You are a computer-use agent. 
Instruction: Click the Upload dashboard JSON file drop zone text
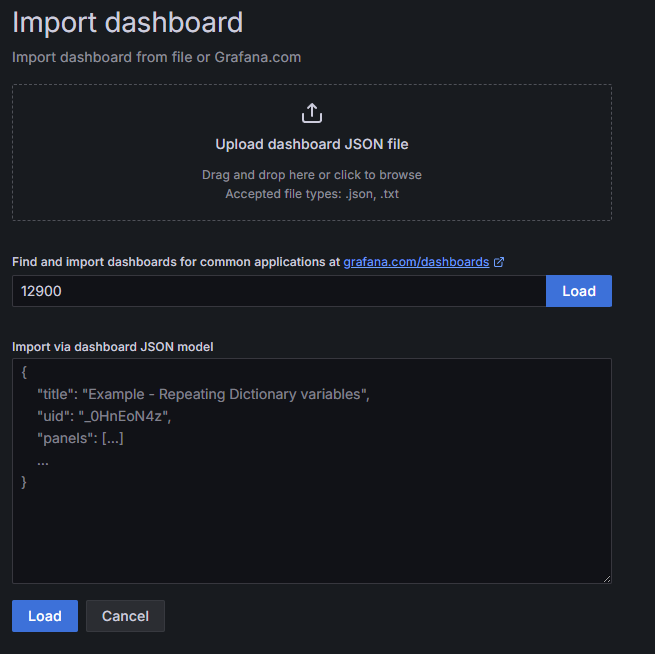312,144
